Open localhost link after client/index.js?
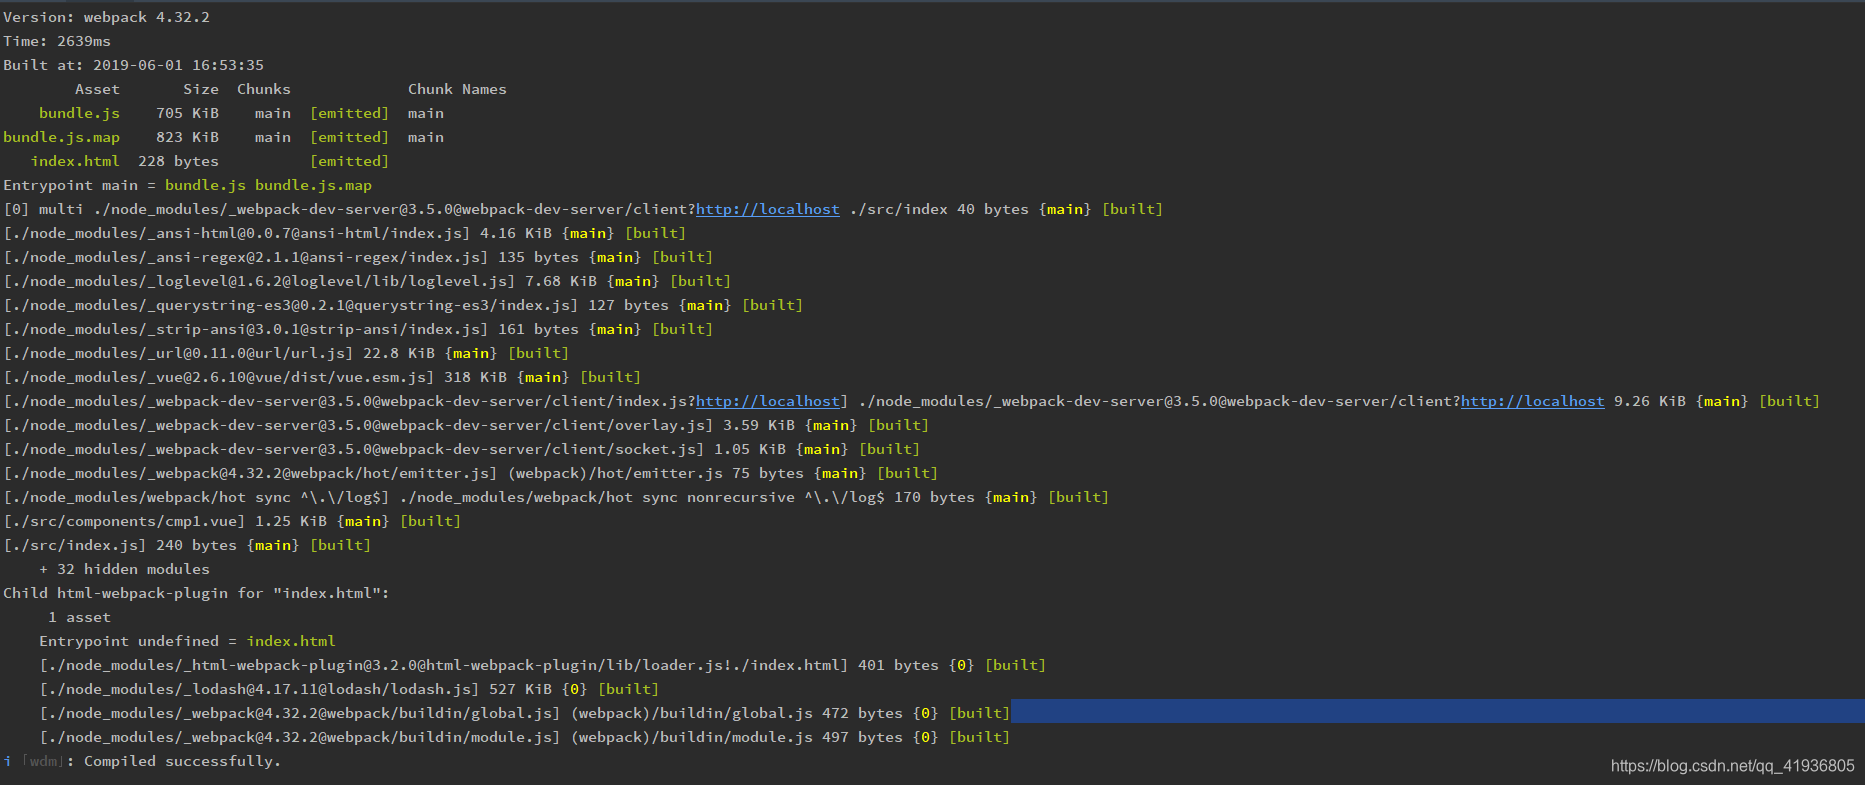The width and height of the screenshot is (1865, 785). [x=768, y=401]
